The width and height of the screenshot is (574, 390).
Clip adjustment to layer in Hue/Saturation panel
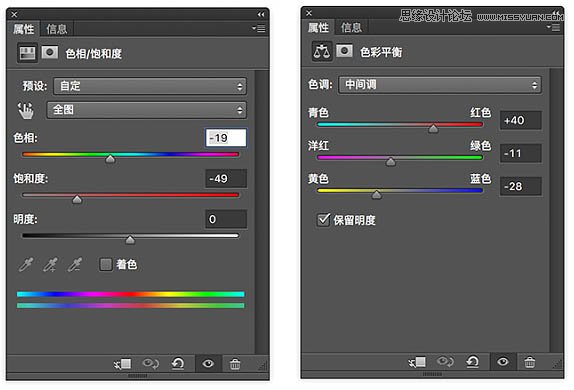pyautogui.click(x=122, y=364)
